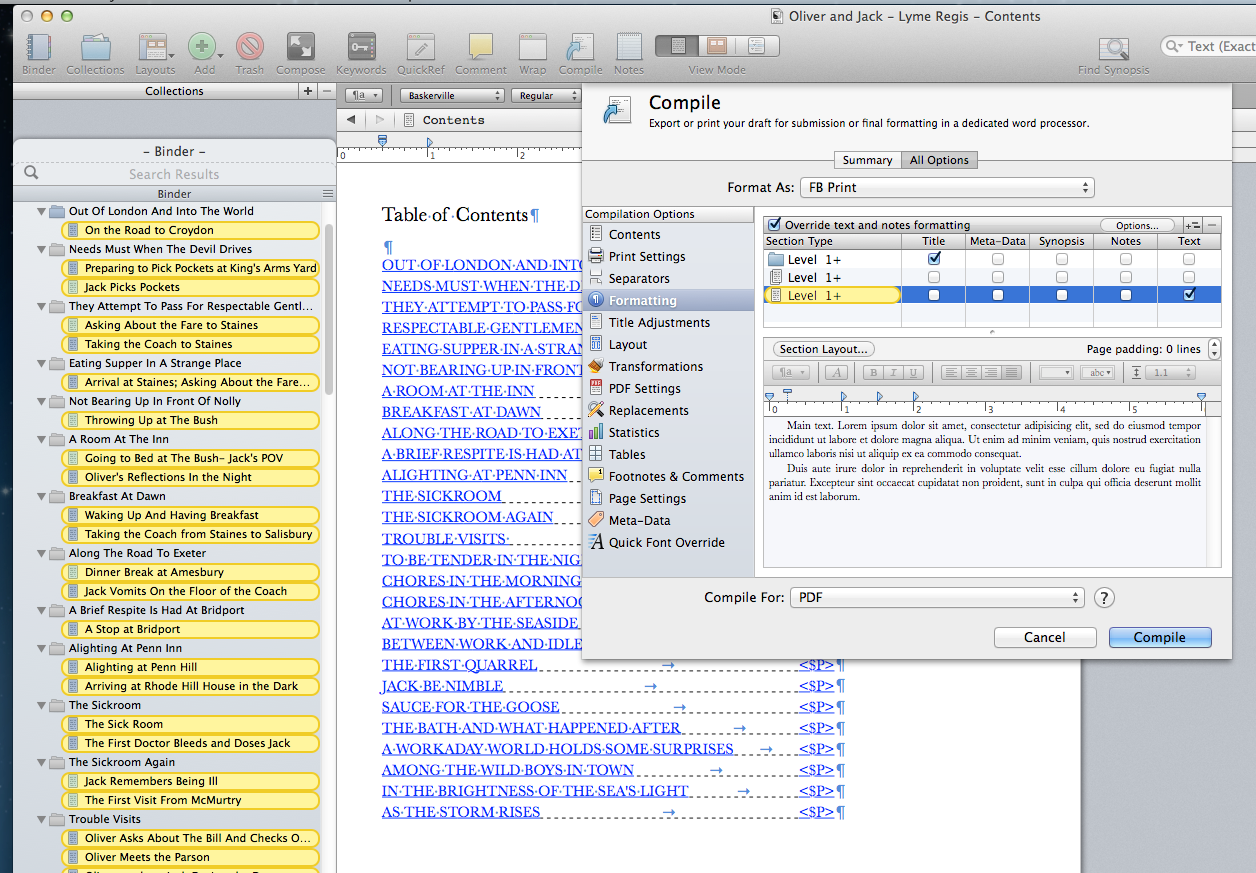Click the Cancel button
1256x873 pixels.
(x=1045, y=637)
